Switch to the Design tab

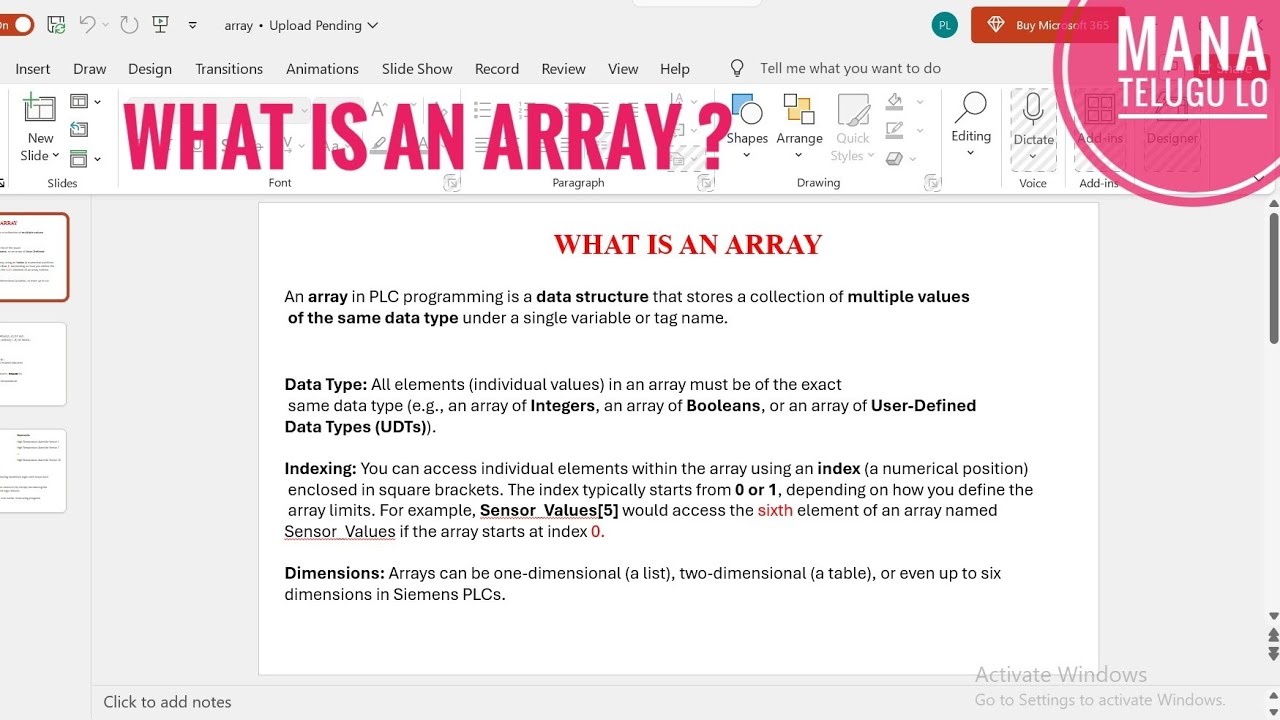pyautogui.click(x=150, y=69)
